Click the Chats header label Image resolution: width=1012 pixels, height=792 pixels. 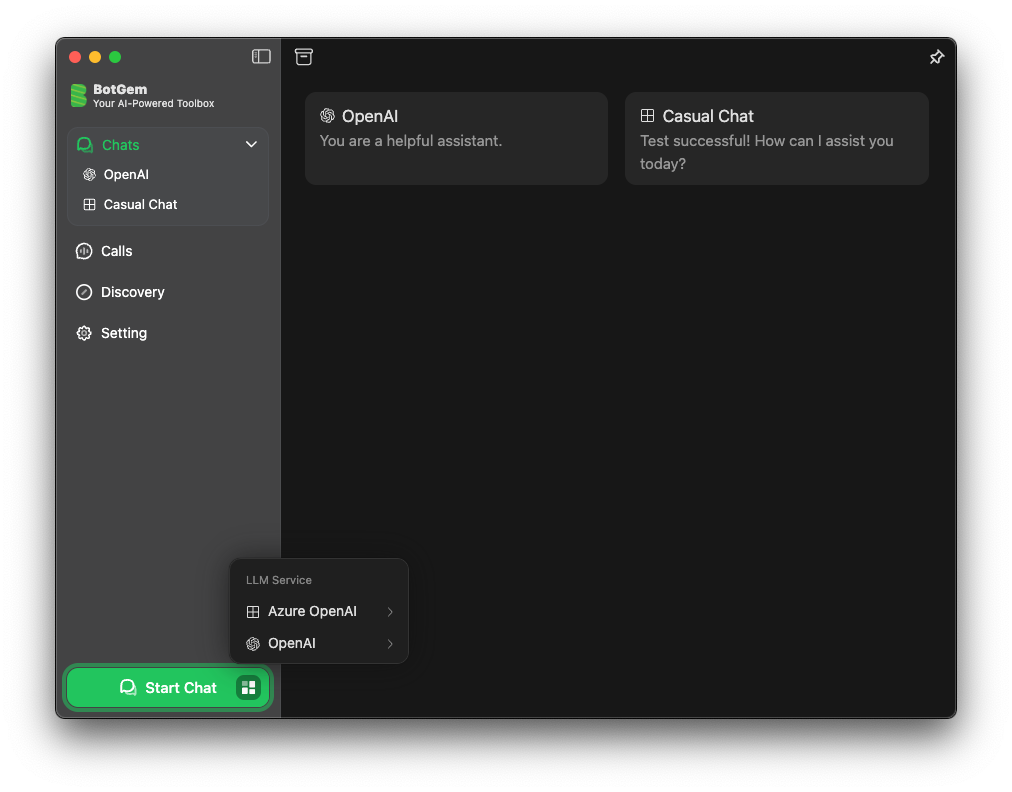click(x=121, y=145)
